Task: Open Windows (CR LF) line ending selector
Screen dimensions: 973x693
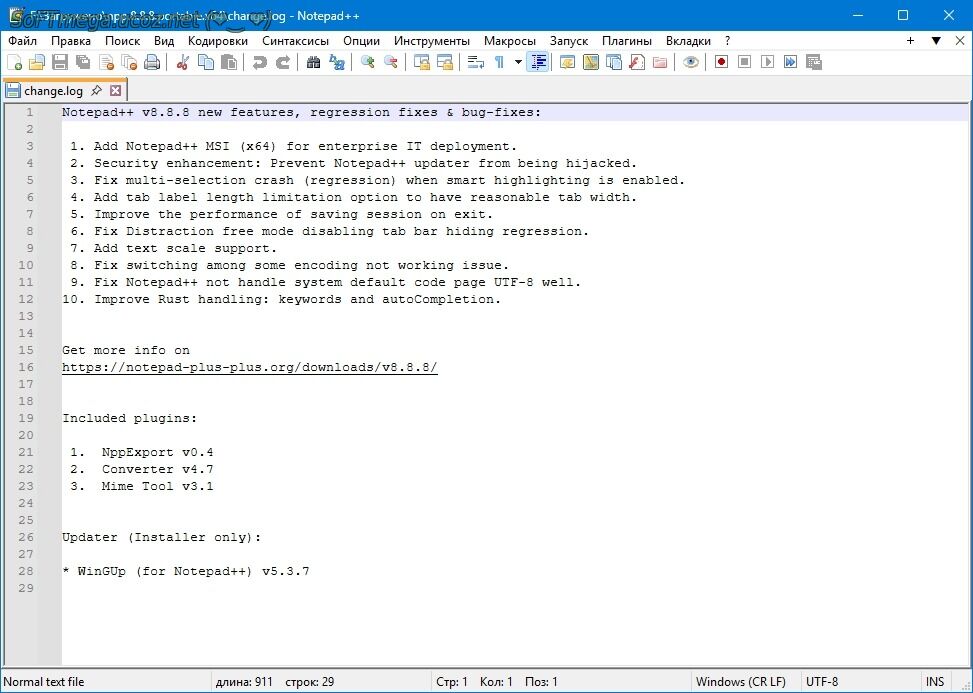Action: click(x=740, y=682)
